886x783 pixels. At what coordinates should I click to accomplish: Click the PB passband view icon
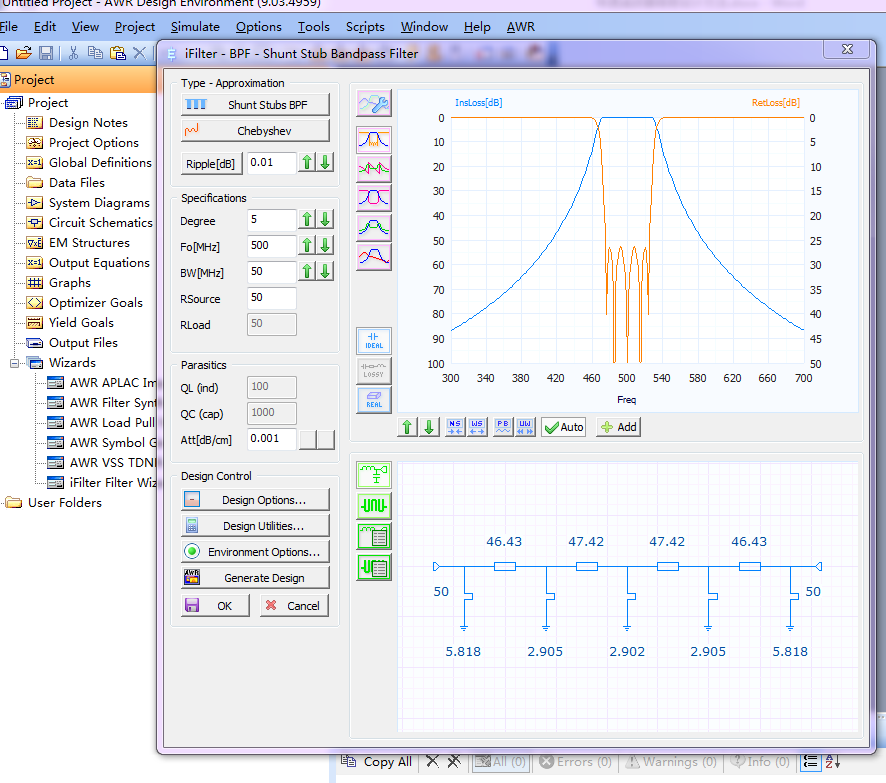[503, 427]
